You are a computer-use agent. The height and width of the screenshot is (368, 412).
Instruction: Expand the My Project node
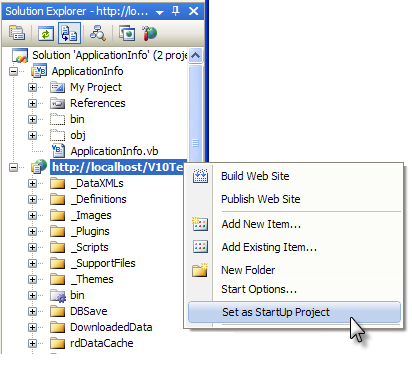32,87
